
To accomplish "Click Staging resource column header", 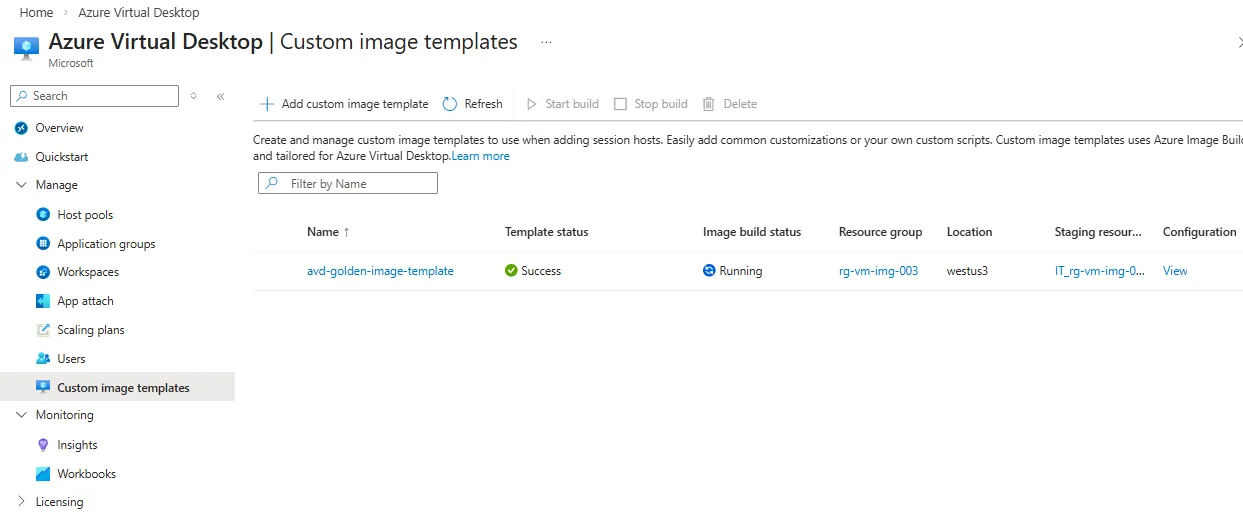I will (x=1098, y=232).
